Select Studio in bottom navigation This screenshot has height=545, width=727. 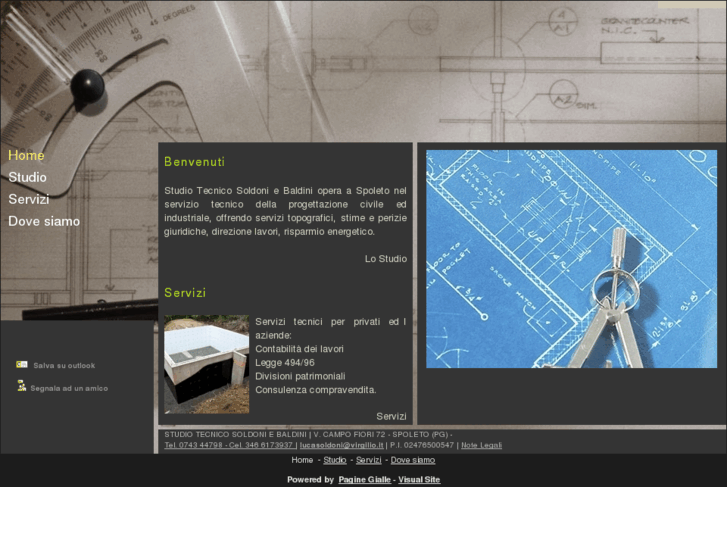pos(335,460)
